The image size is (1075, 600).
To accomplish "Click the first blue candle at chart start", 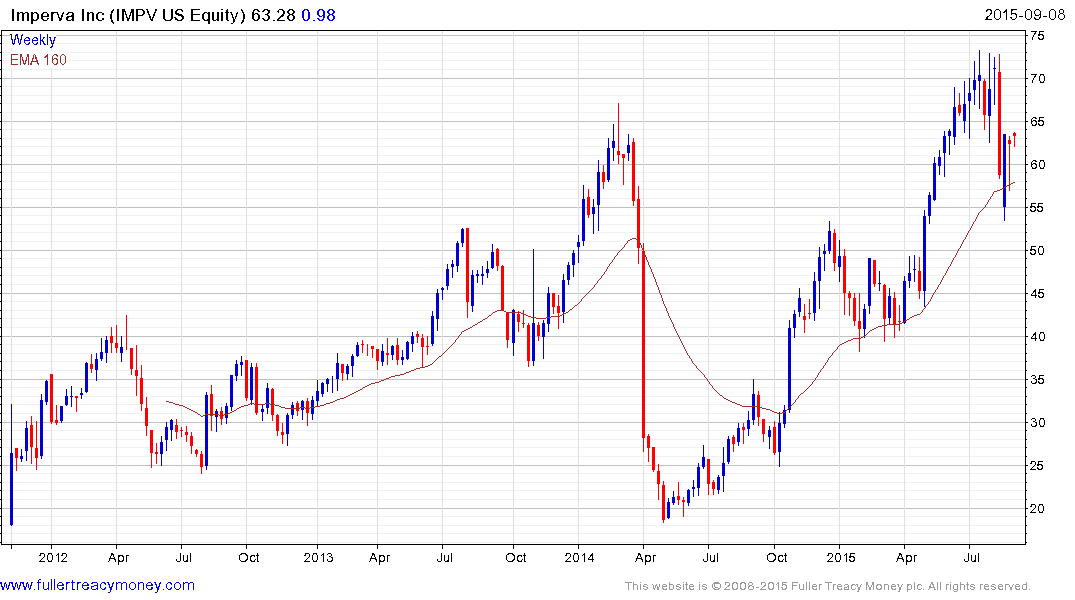I will tap(12, 488).
